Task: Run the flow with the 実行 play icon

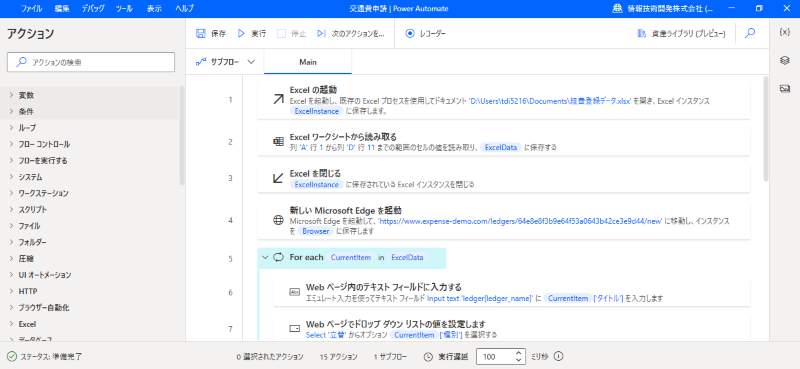Action: (x=242, y=34)
